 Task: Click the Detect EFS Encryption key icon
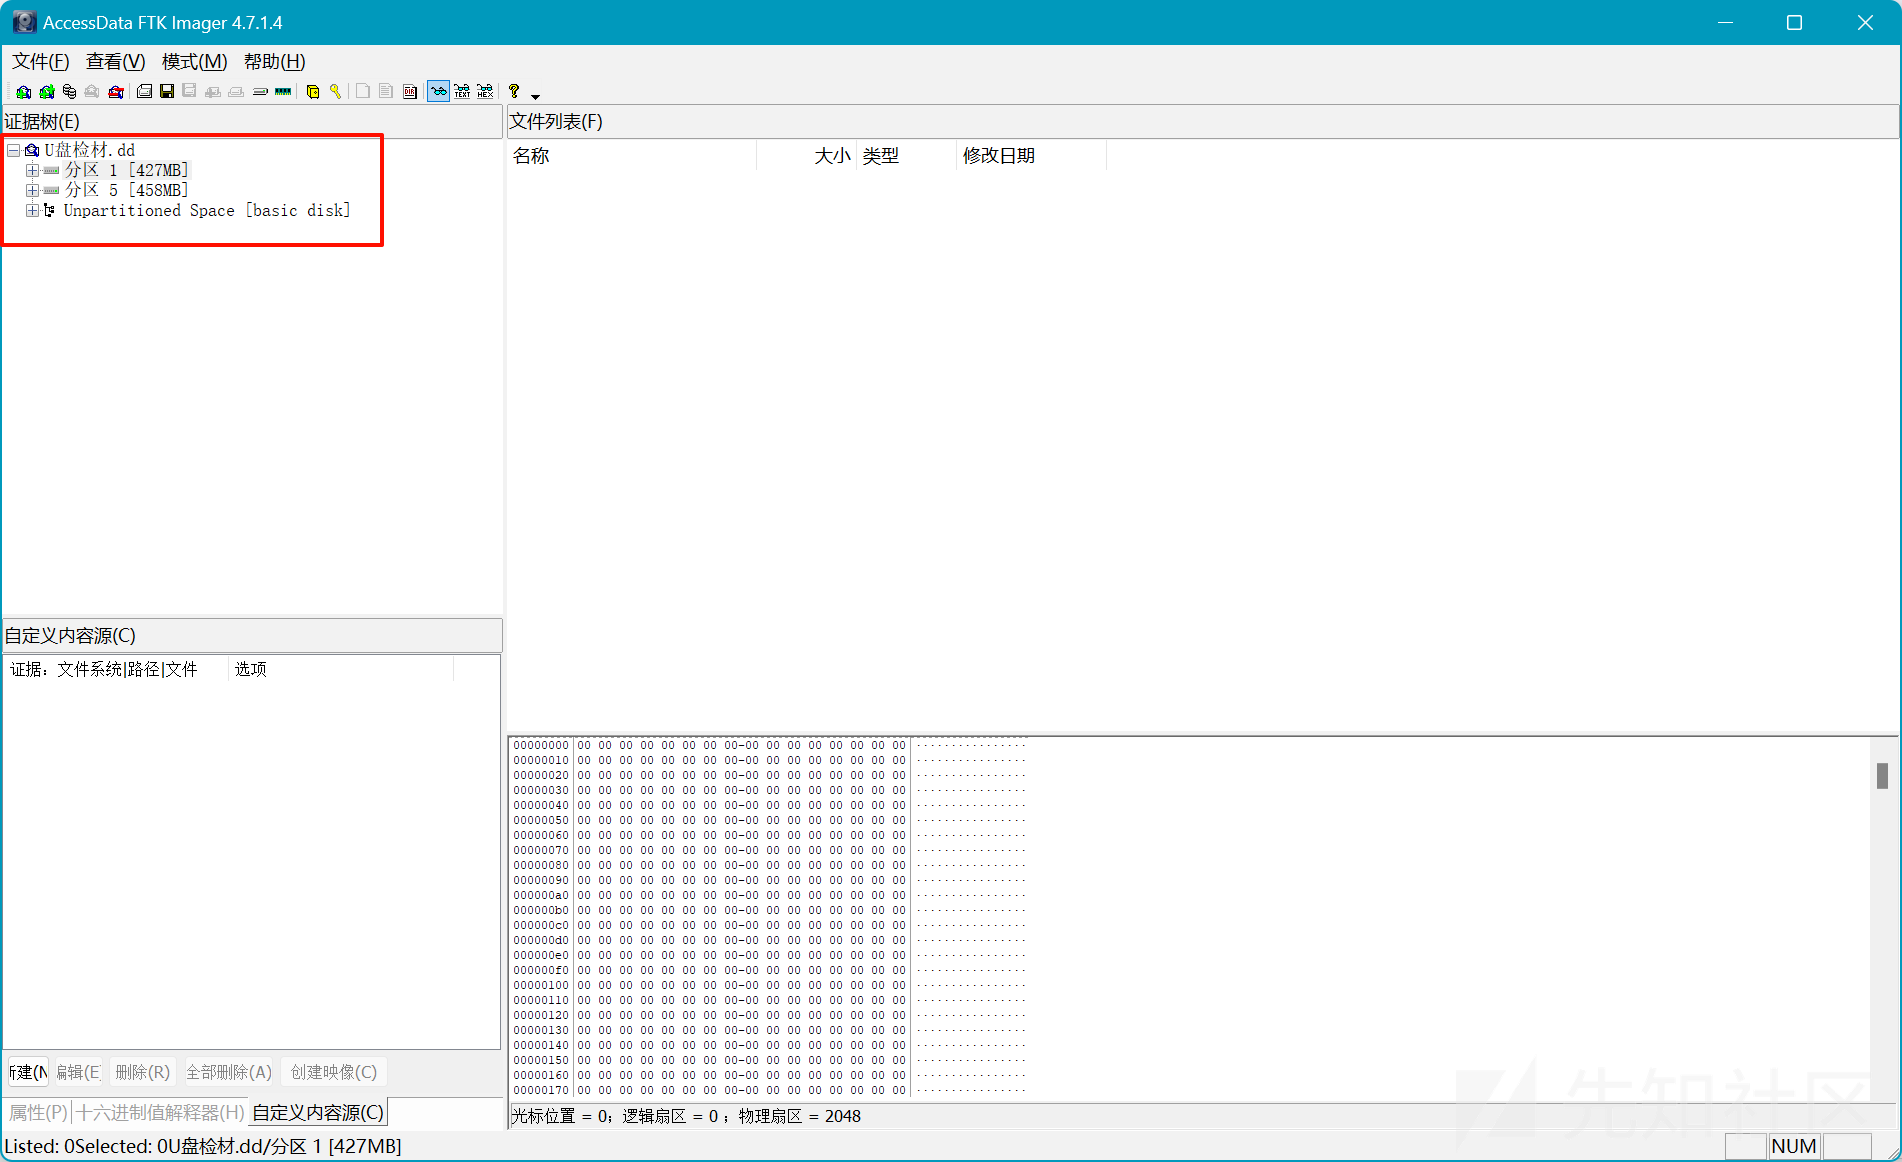click(336, 92)
